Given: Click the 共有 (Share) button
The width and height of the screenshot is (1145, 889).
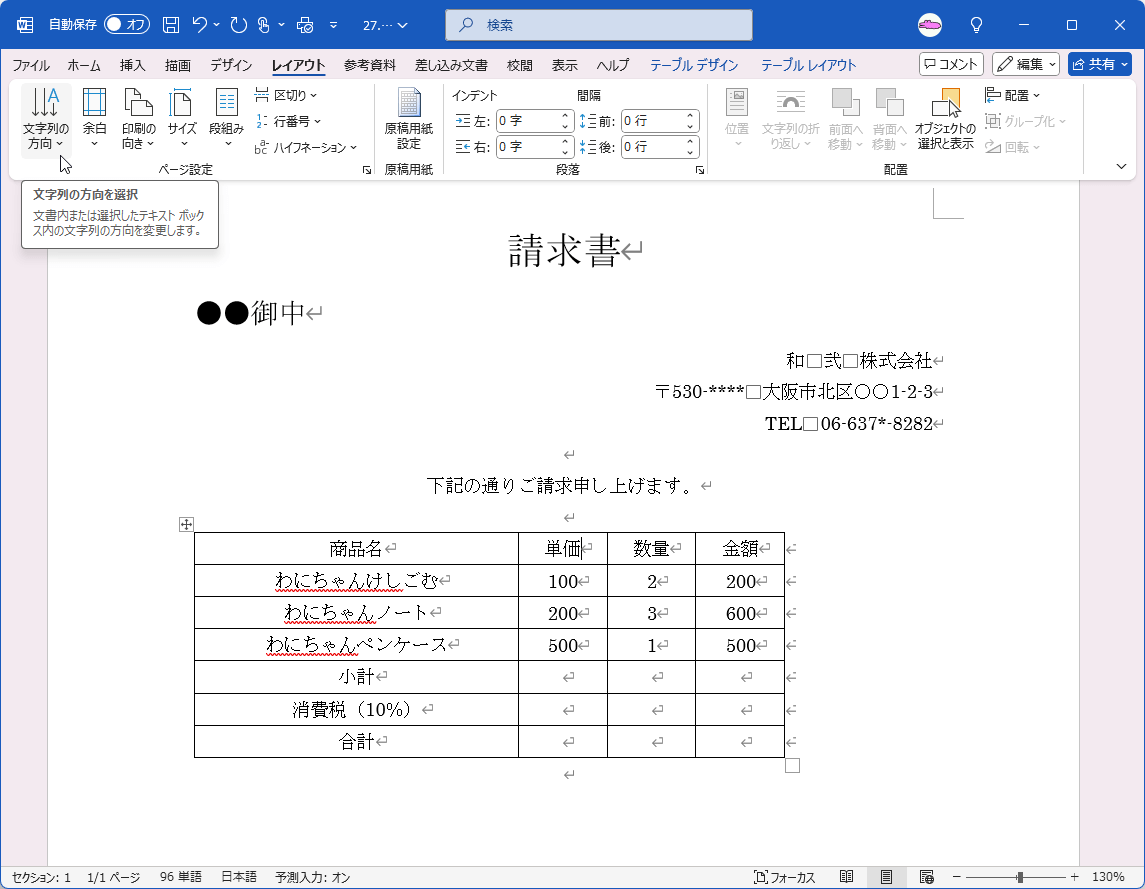Looking at the screenshot, I should coord(1098,63).
